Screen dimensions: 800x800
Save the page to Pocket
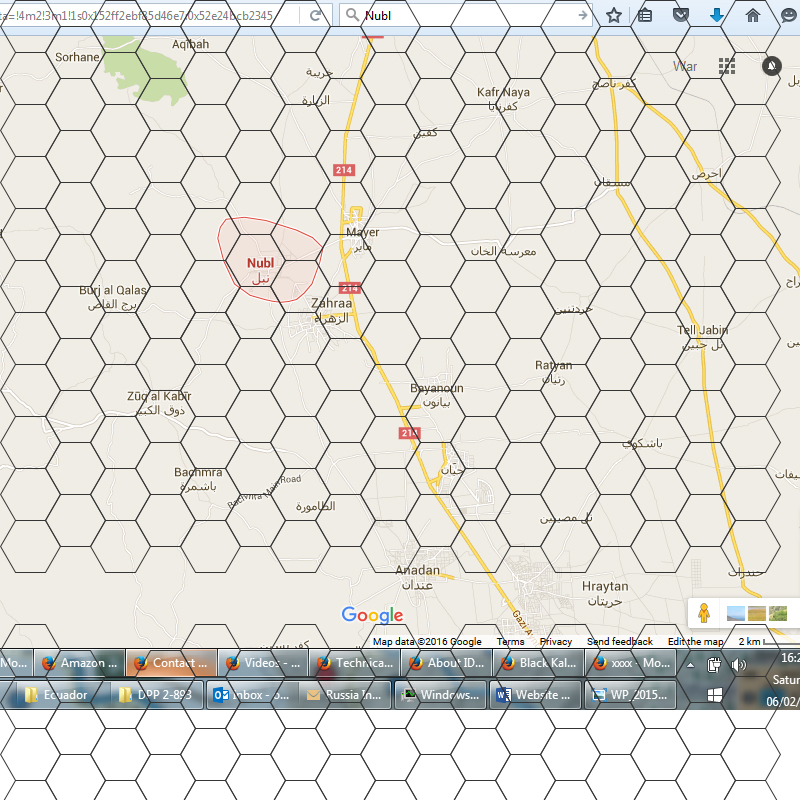tap(681, 15)
